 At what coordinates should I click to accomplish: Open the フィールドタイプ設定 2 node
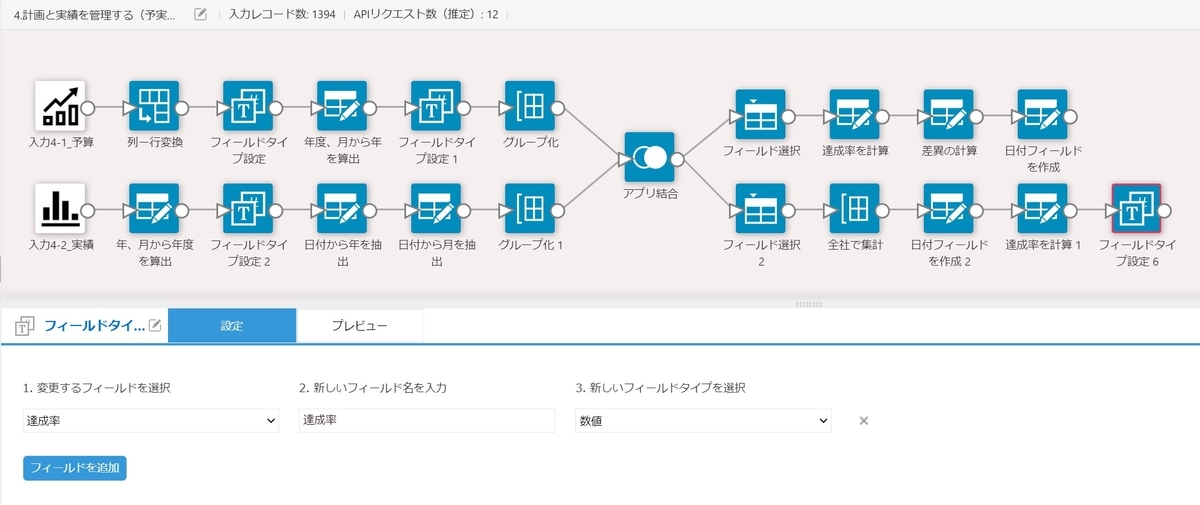click(248, 208)
